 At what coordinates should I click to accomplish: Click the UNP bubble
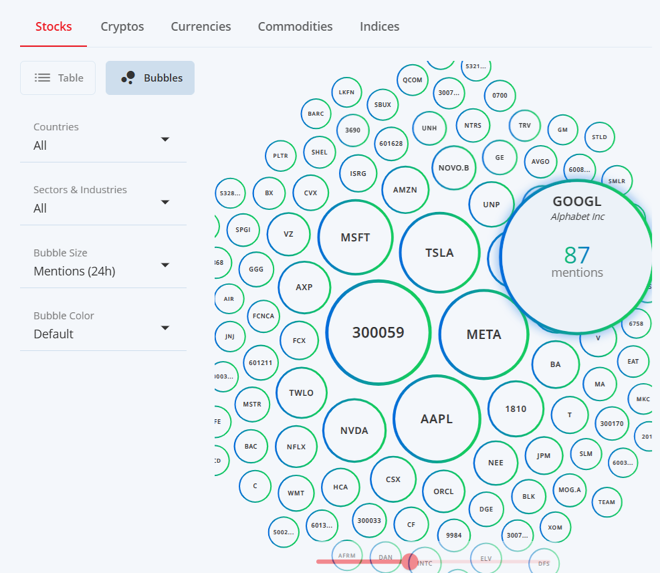491,205
